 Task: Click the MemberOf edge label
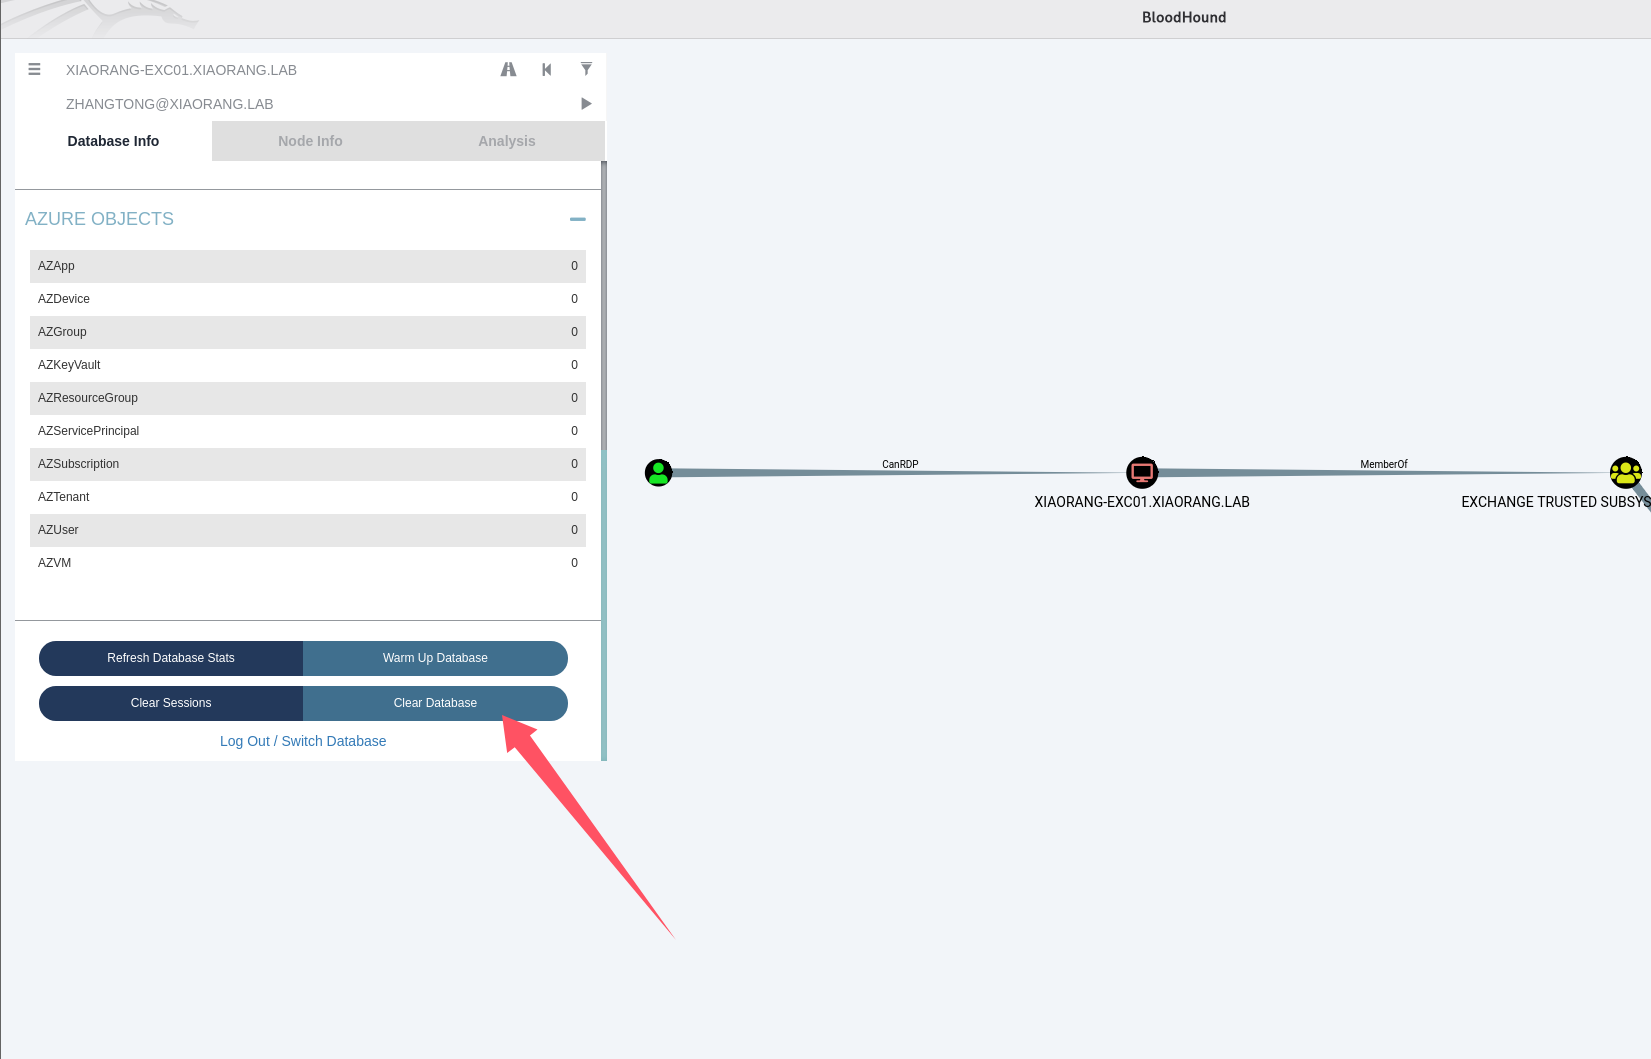1384,464
